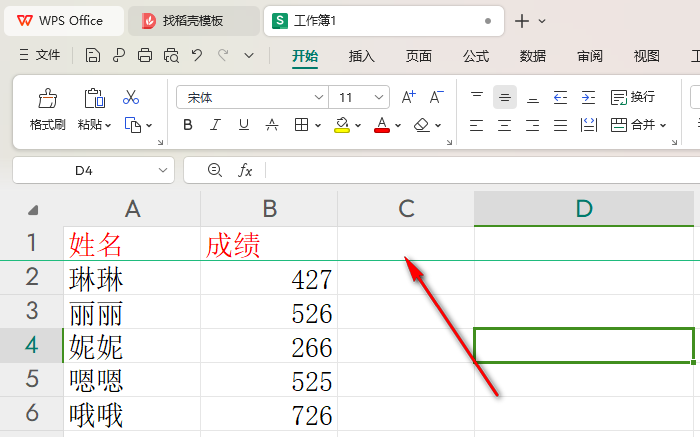Toggle Italic formatting
Screen dimensions: 700x437
click(x=216, y=125)
